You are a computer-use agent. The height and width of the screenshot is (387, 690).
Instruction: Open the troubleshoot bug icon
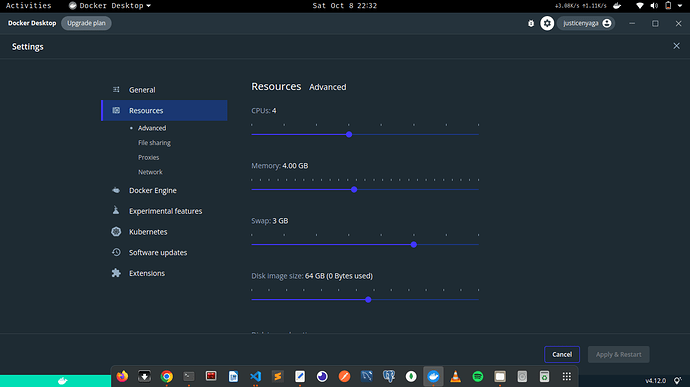531,23
